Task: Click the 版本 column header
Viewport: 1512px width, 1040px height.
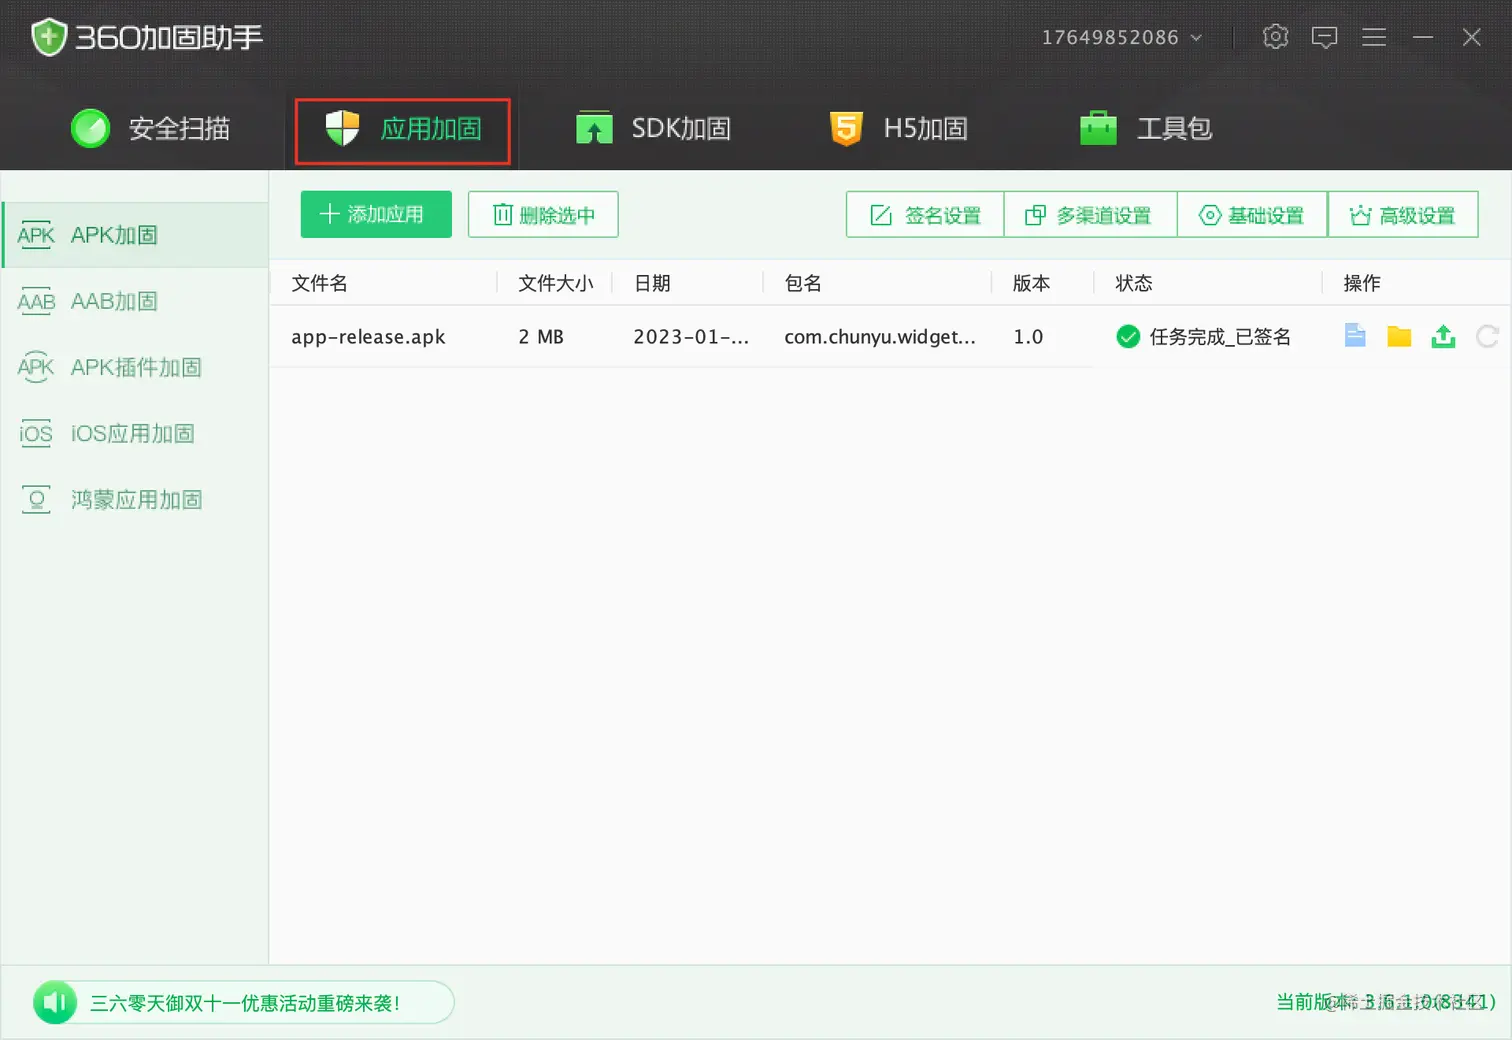Action: pyautogui.click(x=1031, y=283)
